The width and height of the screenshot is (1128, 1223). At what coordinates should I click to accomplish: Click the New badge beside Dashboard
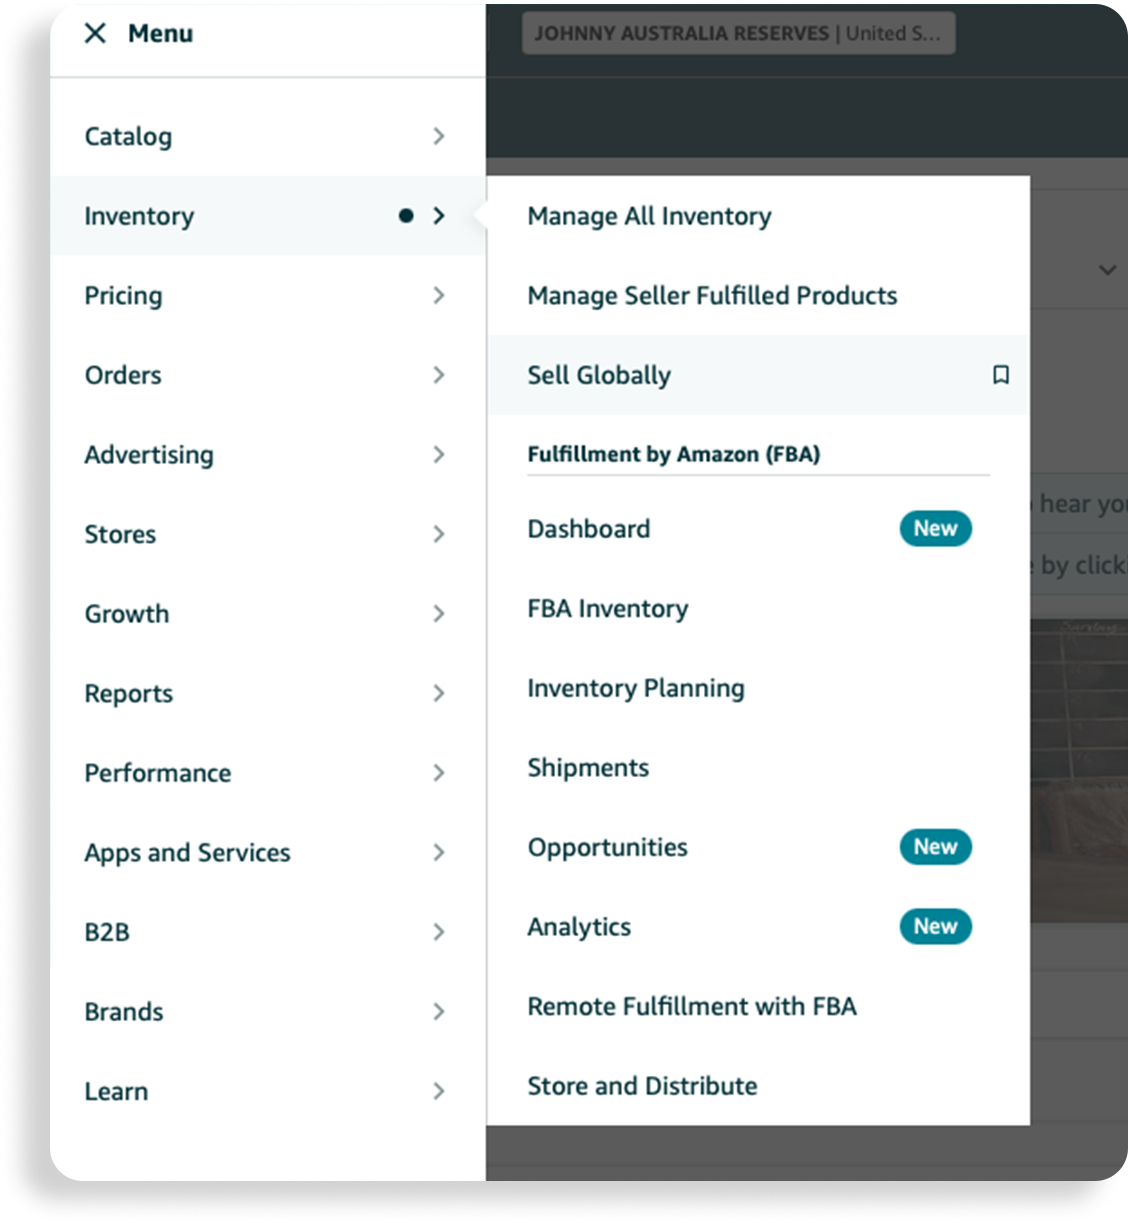point(935,528)
